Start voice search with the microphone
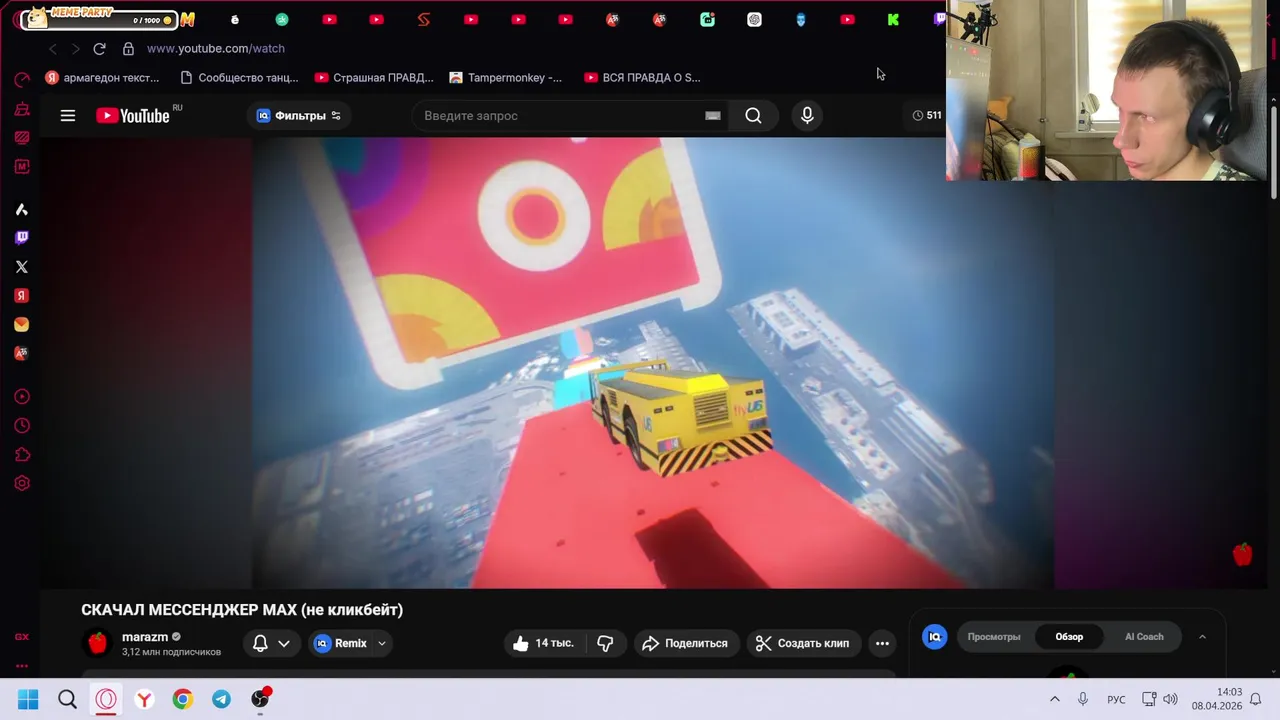 click(x=807, y=116)
